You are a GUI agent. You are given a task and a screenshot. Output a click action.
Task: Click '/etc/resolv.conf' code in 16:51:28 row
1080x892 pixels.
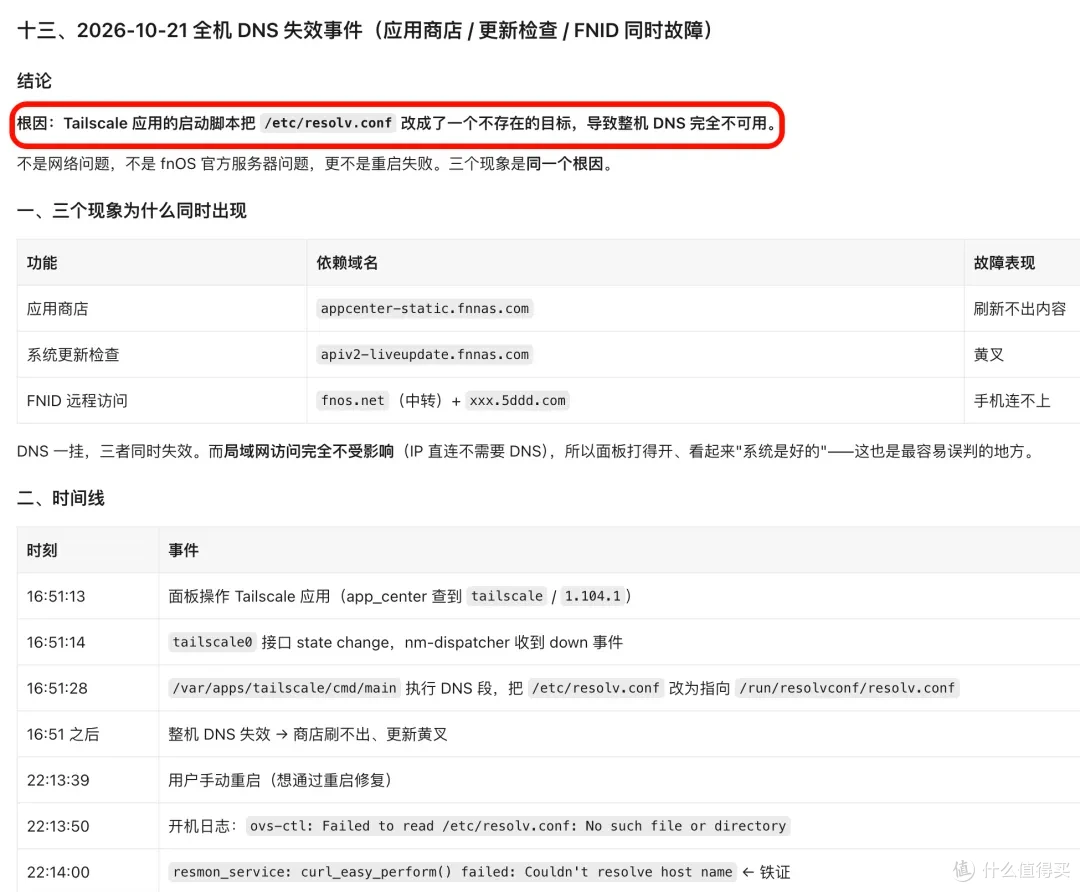(596, 688)
